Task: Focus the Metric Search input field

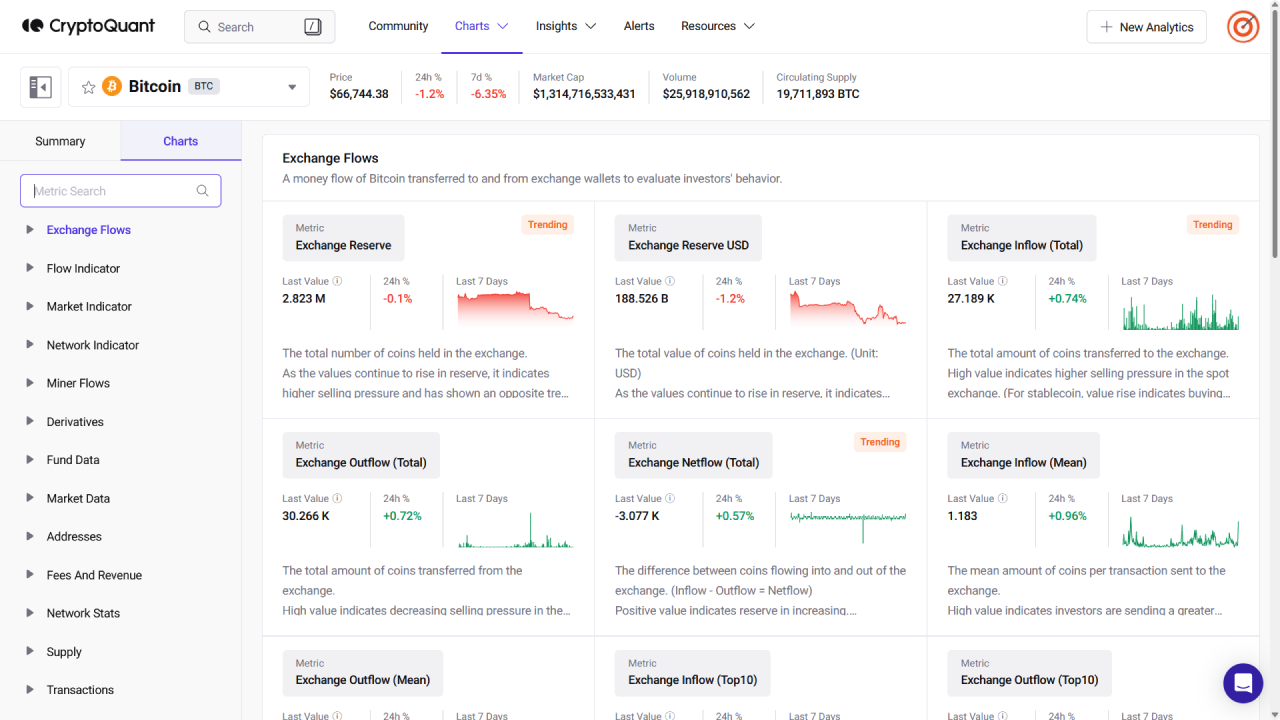Action: point(120,191)
